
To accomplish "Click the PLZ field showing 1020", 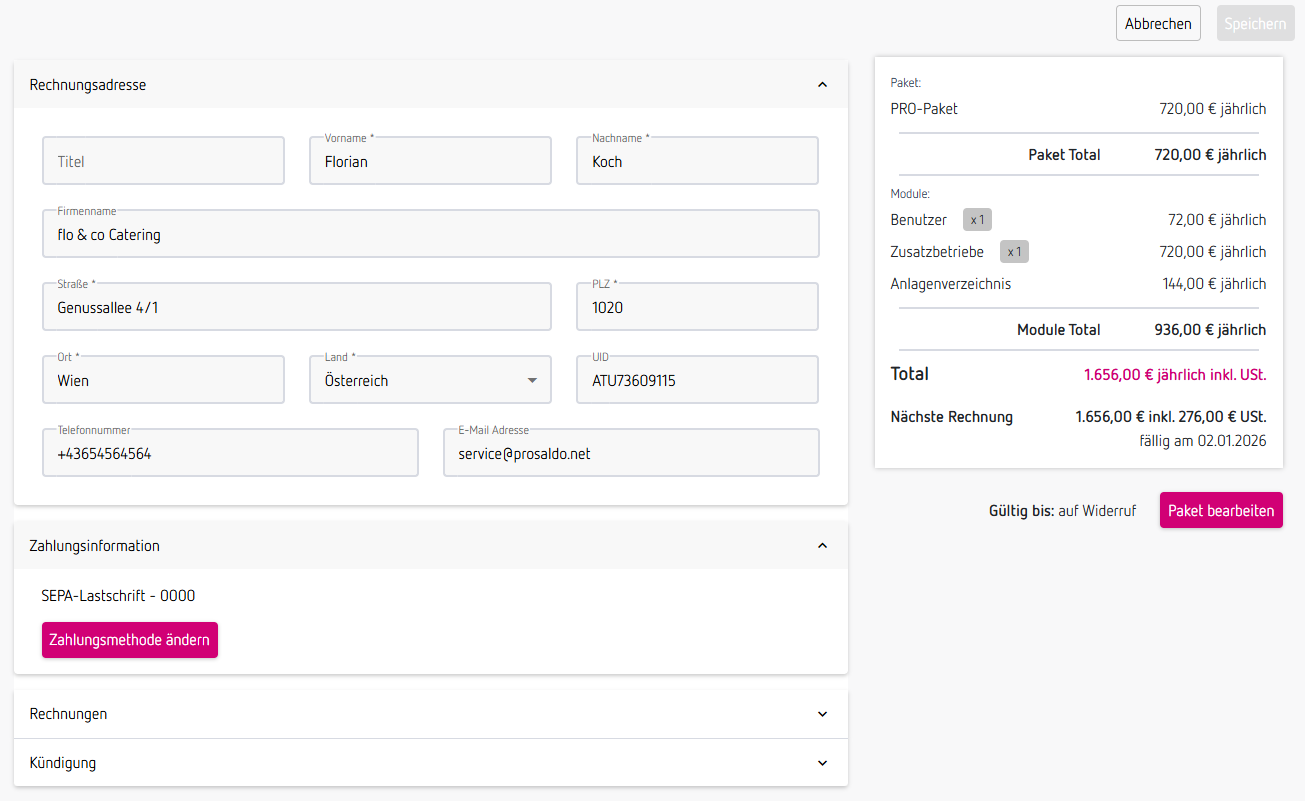I will (697, 308).
